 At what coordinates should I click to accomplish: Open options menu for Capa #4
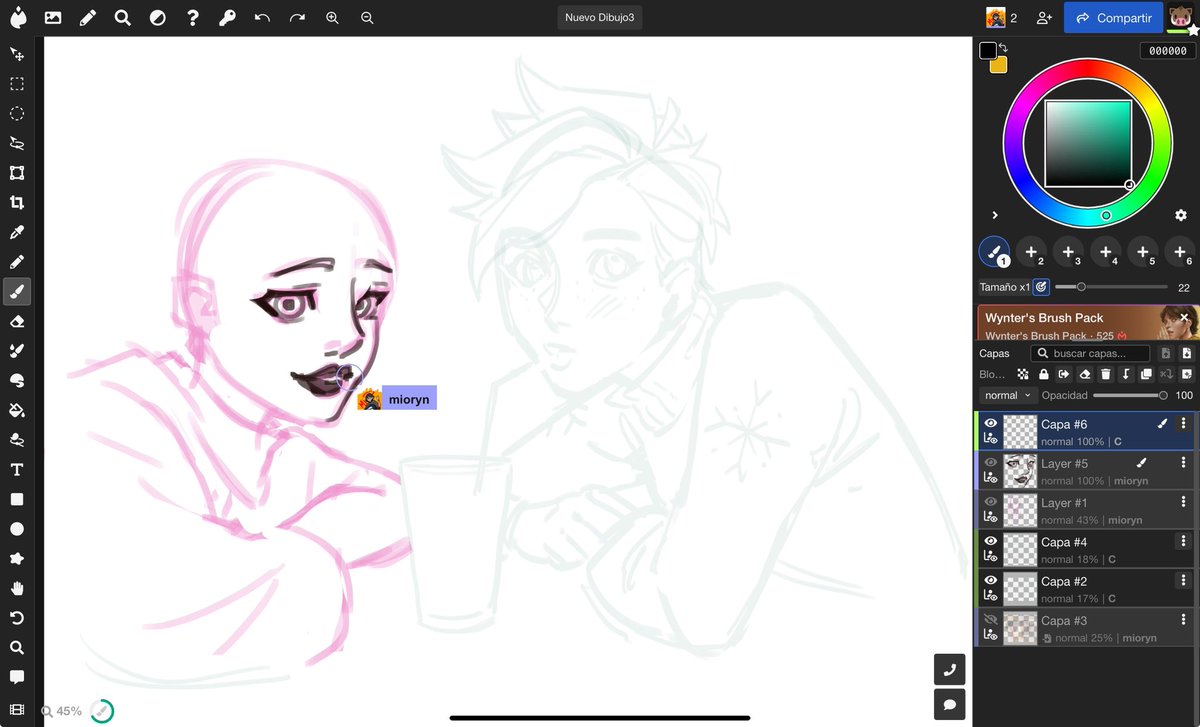(x=1183, y=541)
